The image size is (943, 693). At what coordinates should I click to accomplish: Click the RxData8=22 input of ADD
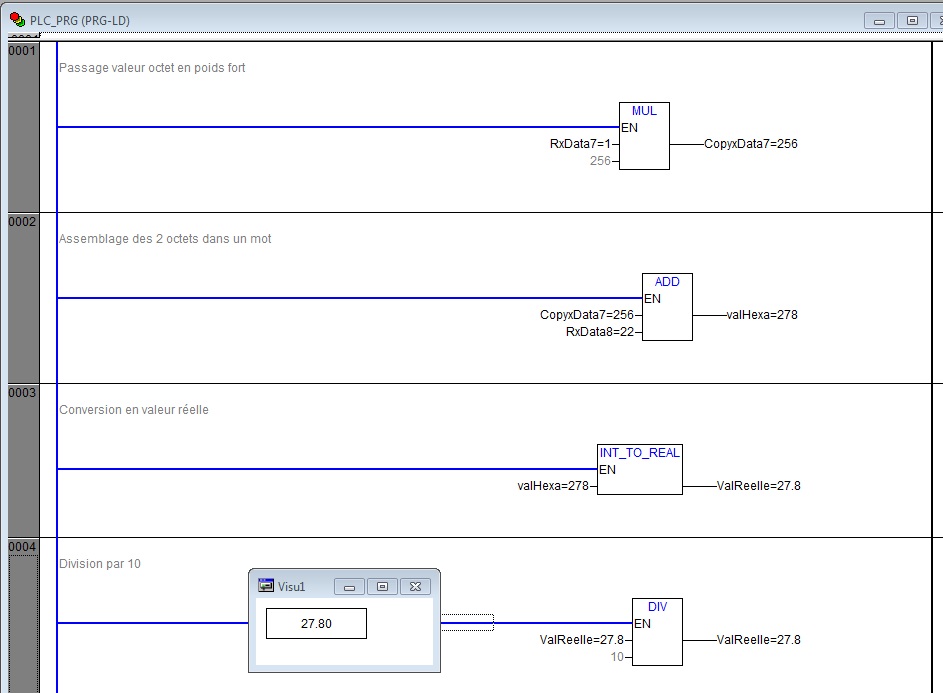tap(600, 331)
